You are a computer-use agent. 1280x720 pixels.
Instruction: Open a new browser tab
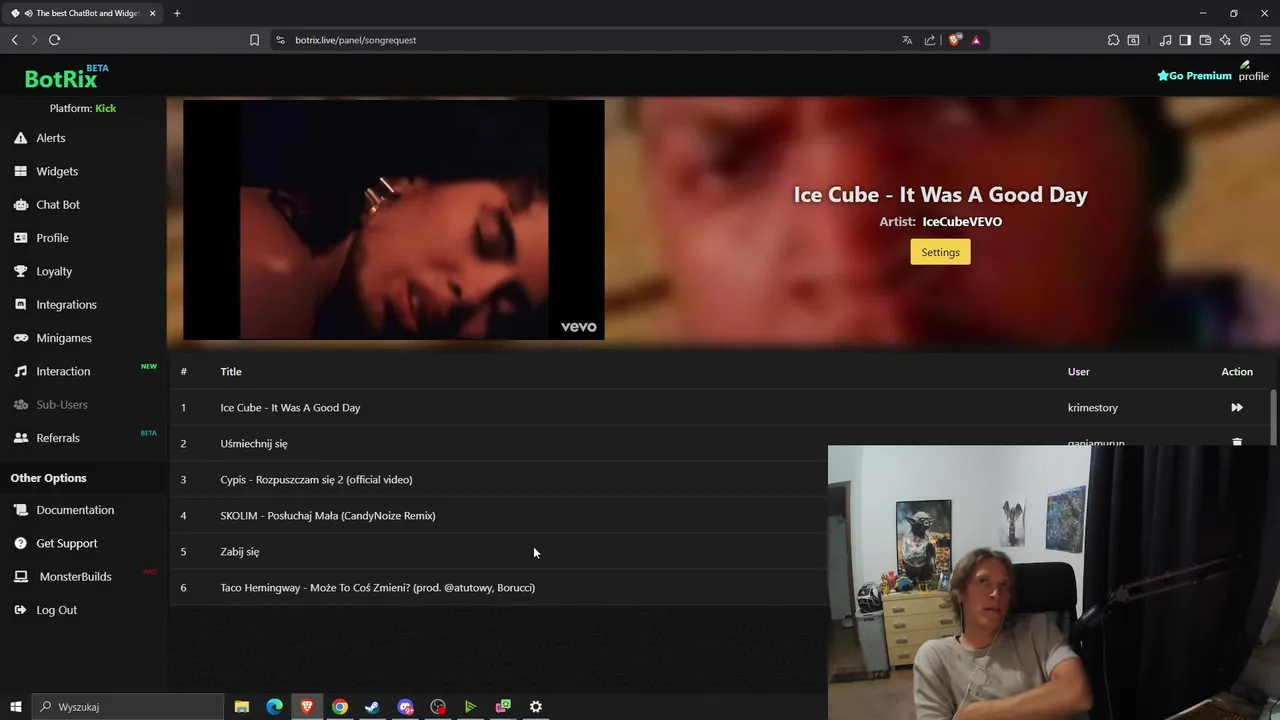click(x=177, y=13)
